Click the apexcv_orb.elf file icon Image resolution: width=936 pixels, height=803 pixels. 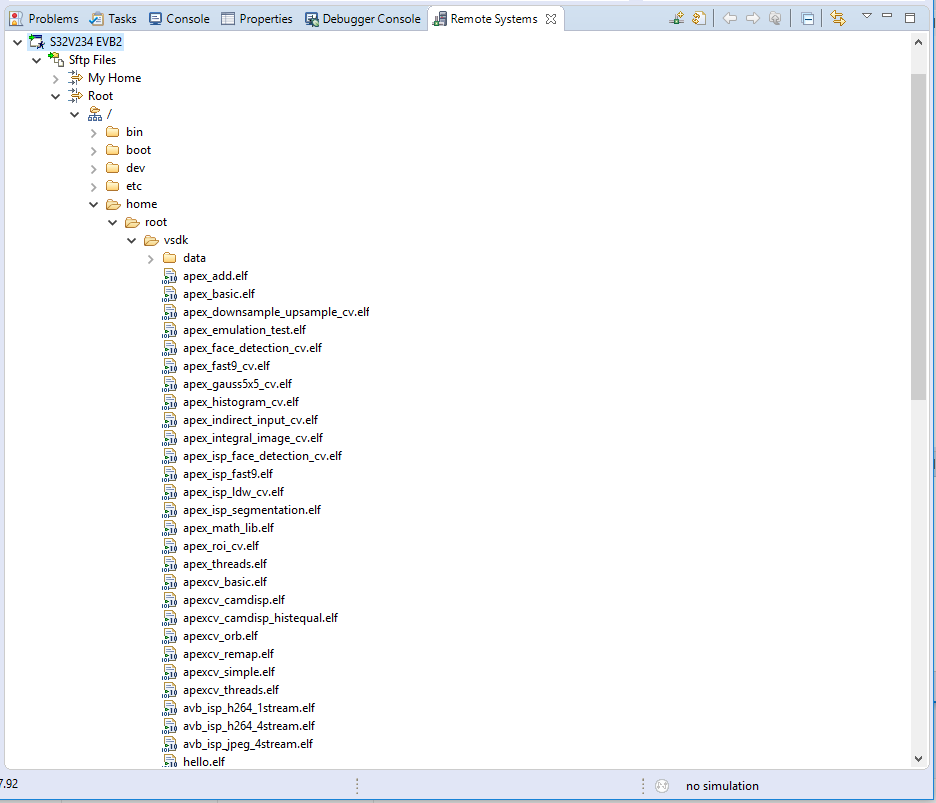tap(170, 636)
